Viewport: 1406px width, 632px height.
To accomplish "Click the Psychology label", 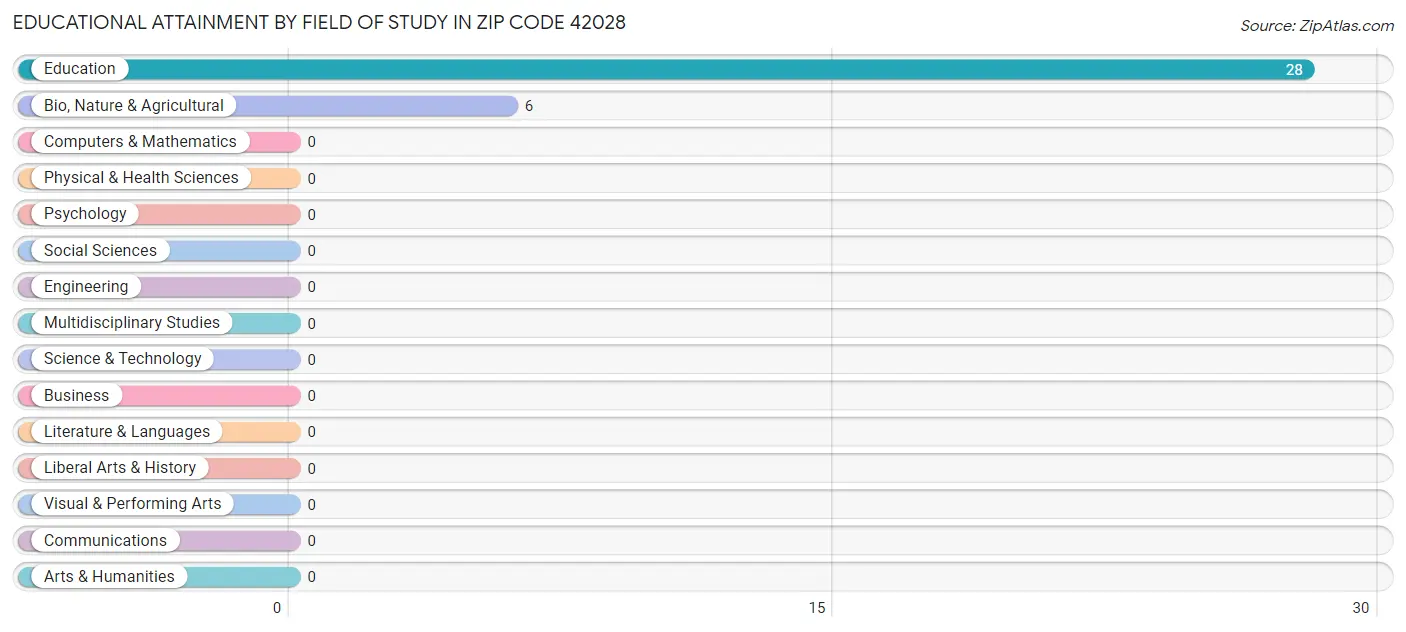I will (85, 214).
